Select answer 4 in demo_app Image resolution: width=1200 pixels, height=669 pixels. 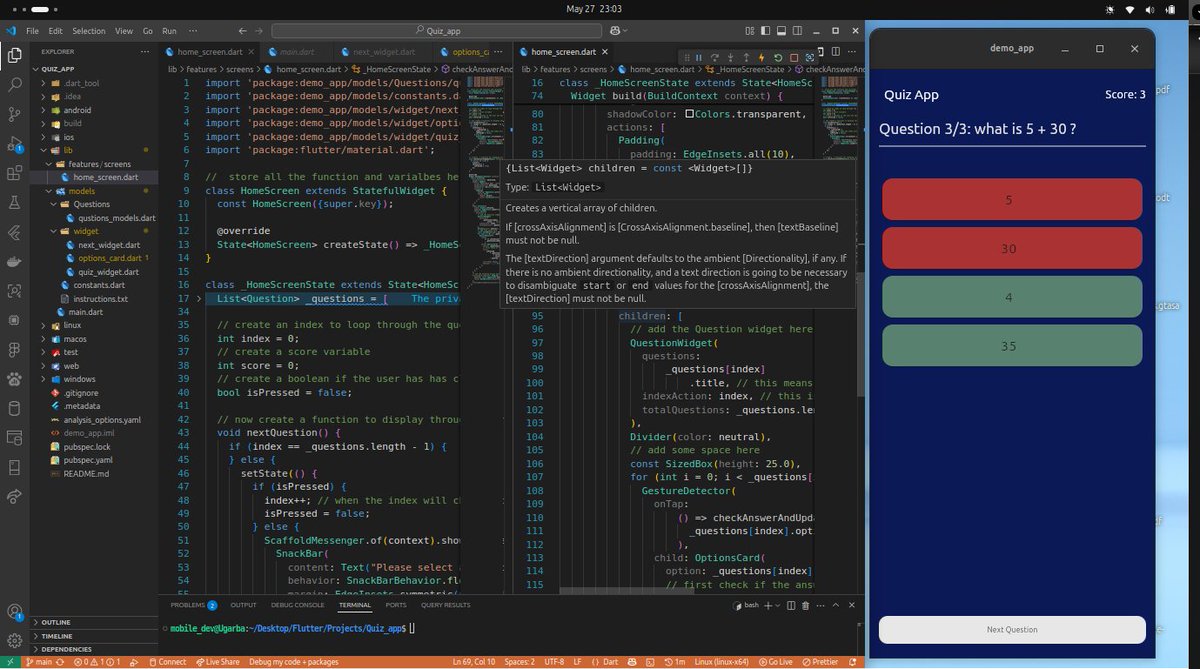coord(1012,297)
